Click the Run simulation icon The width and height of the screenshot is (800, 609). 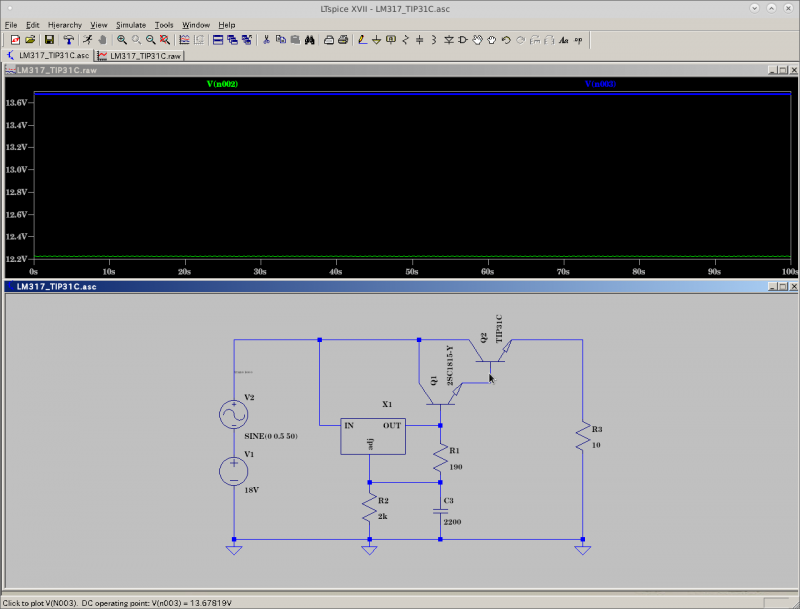coord(88,40)
